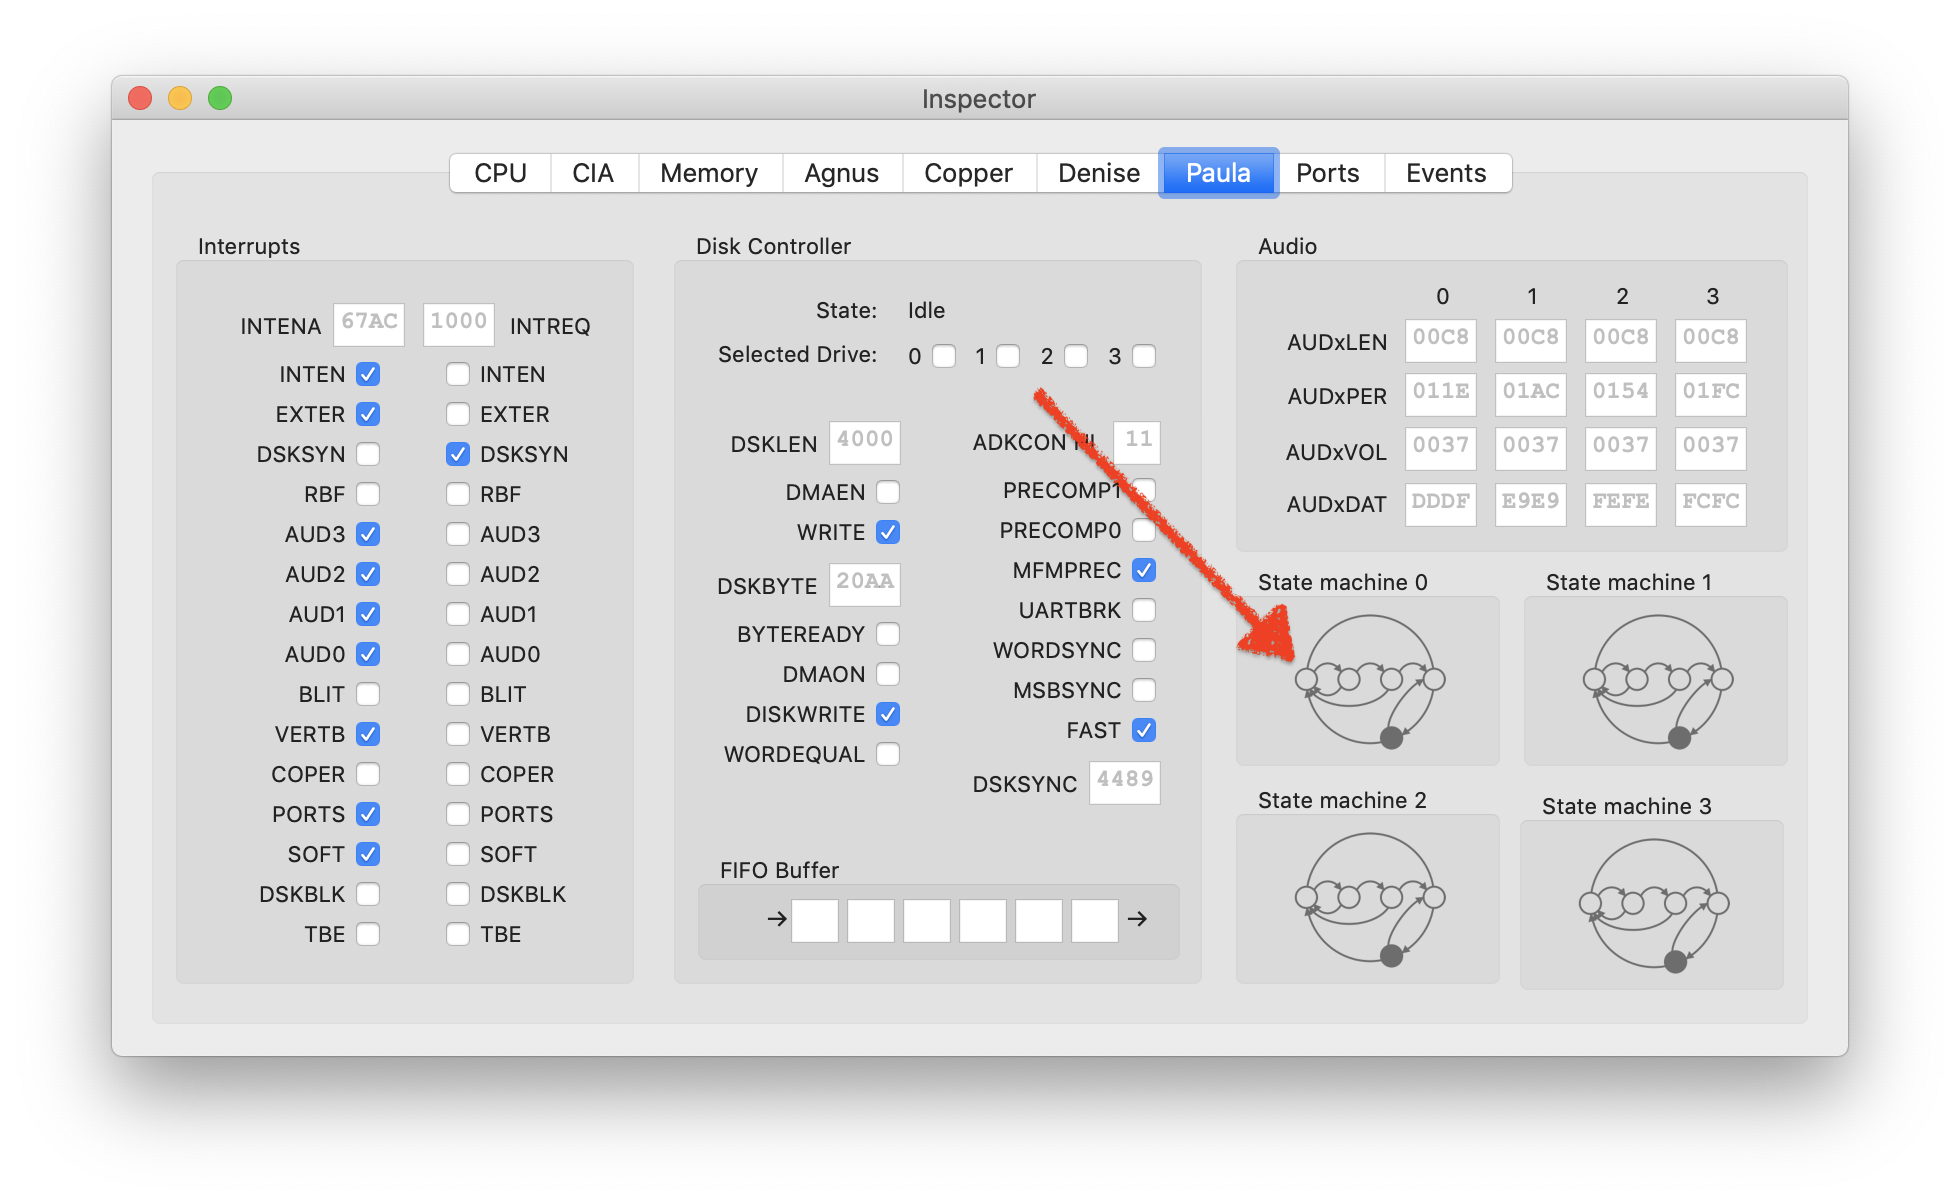The width and height of the screenshot is (1960, 1204).
Task: Check the BYTEREADY checkbox
Action: pos(888,634)
